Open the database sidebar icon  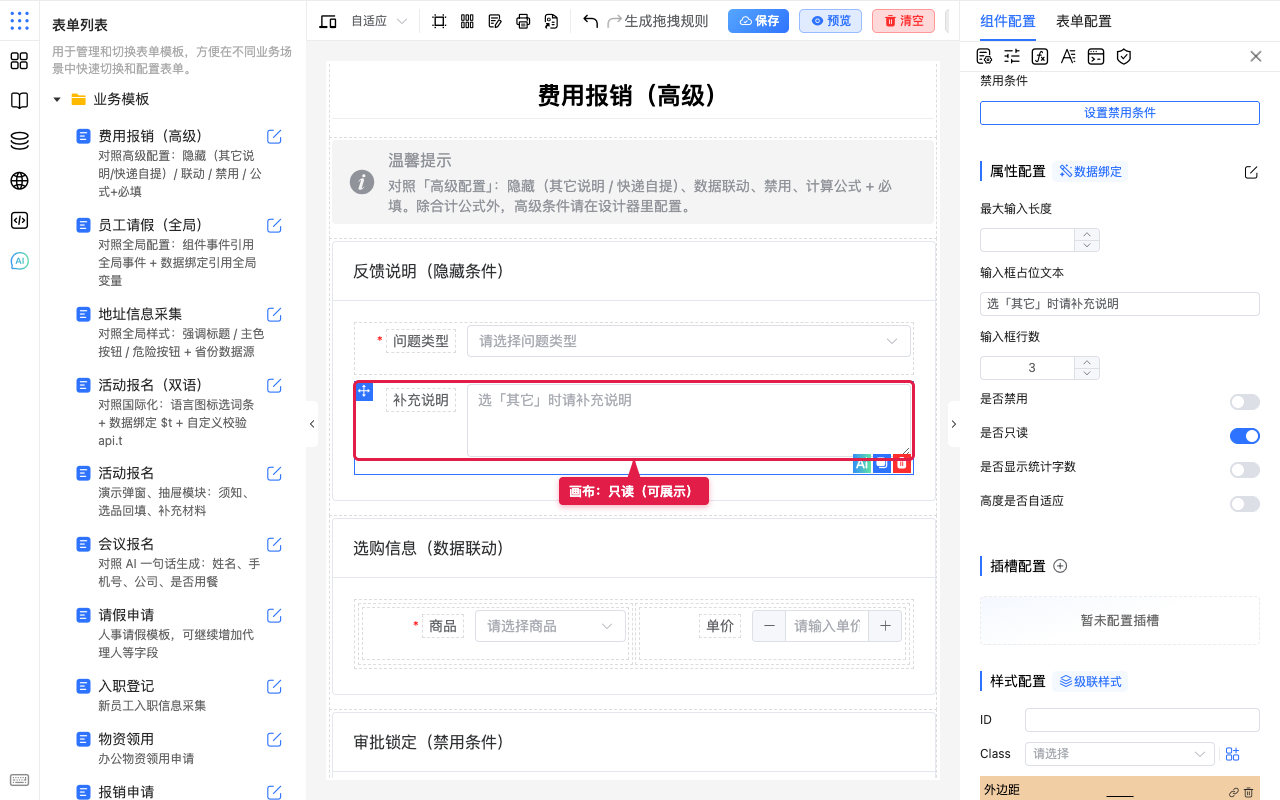tap(19, 141)
